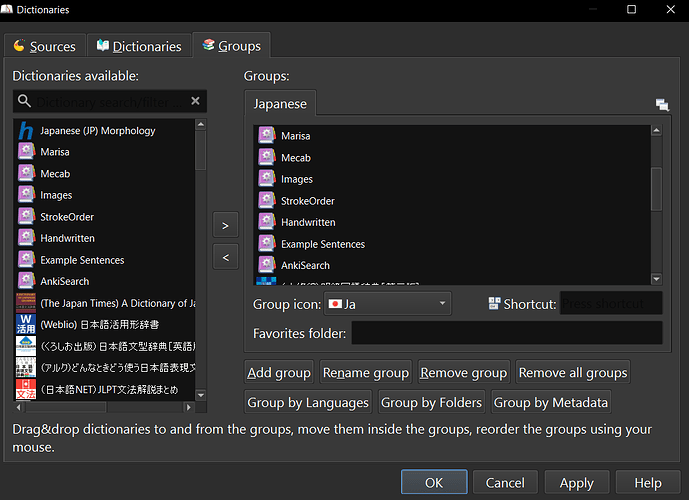This screenshot has width=689, height=500.
Task: Click the くろしお出版 dictionary icon
Action: click(26, 346)
